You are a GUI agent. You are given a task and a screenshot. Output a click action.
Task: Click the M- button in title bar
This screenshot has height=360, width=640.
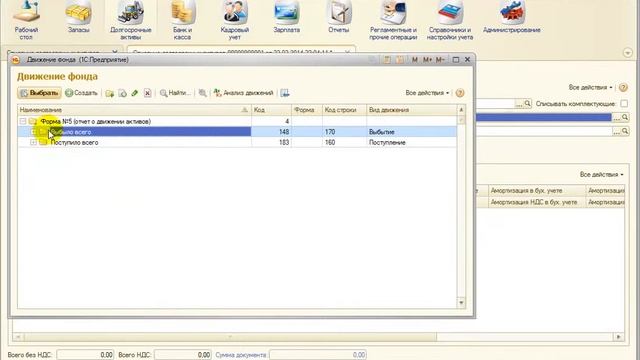tap(440, 60)
